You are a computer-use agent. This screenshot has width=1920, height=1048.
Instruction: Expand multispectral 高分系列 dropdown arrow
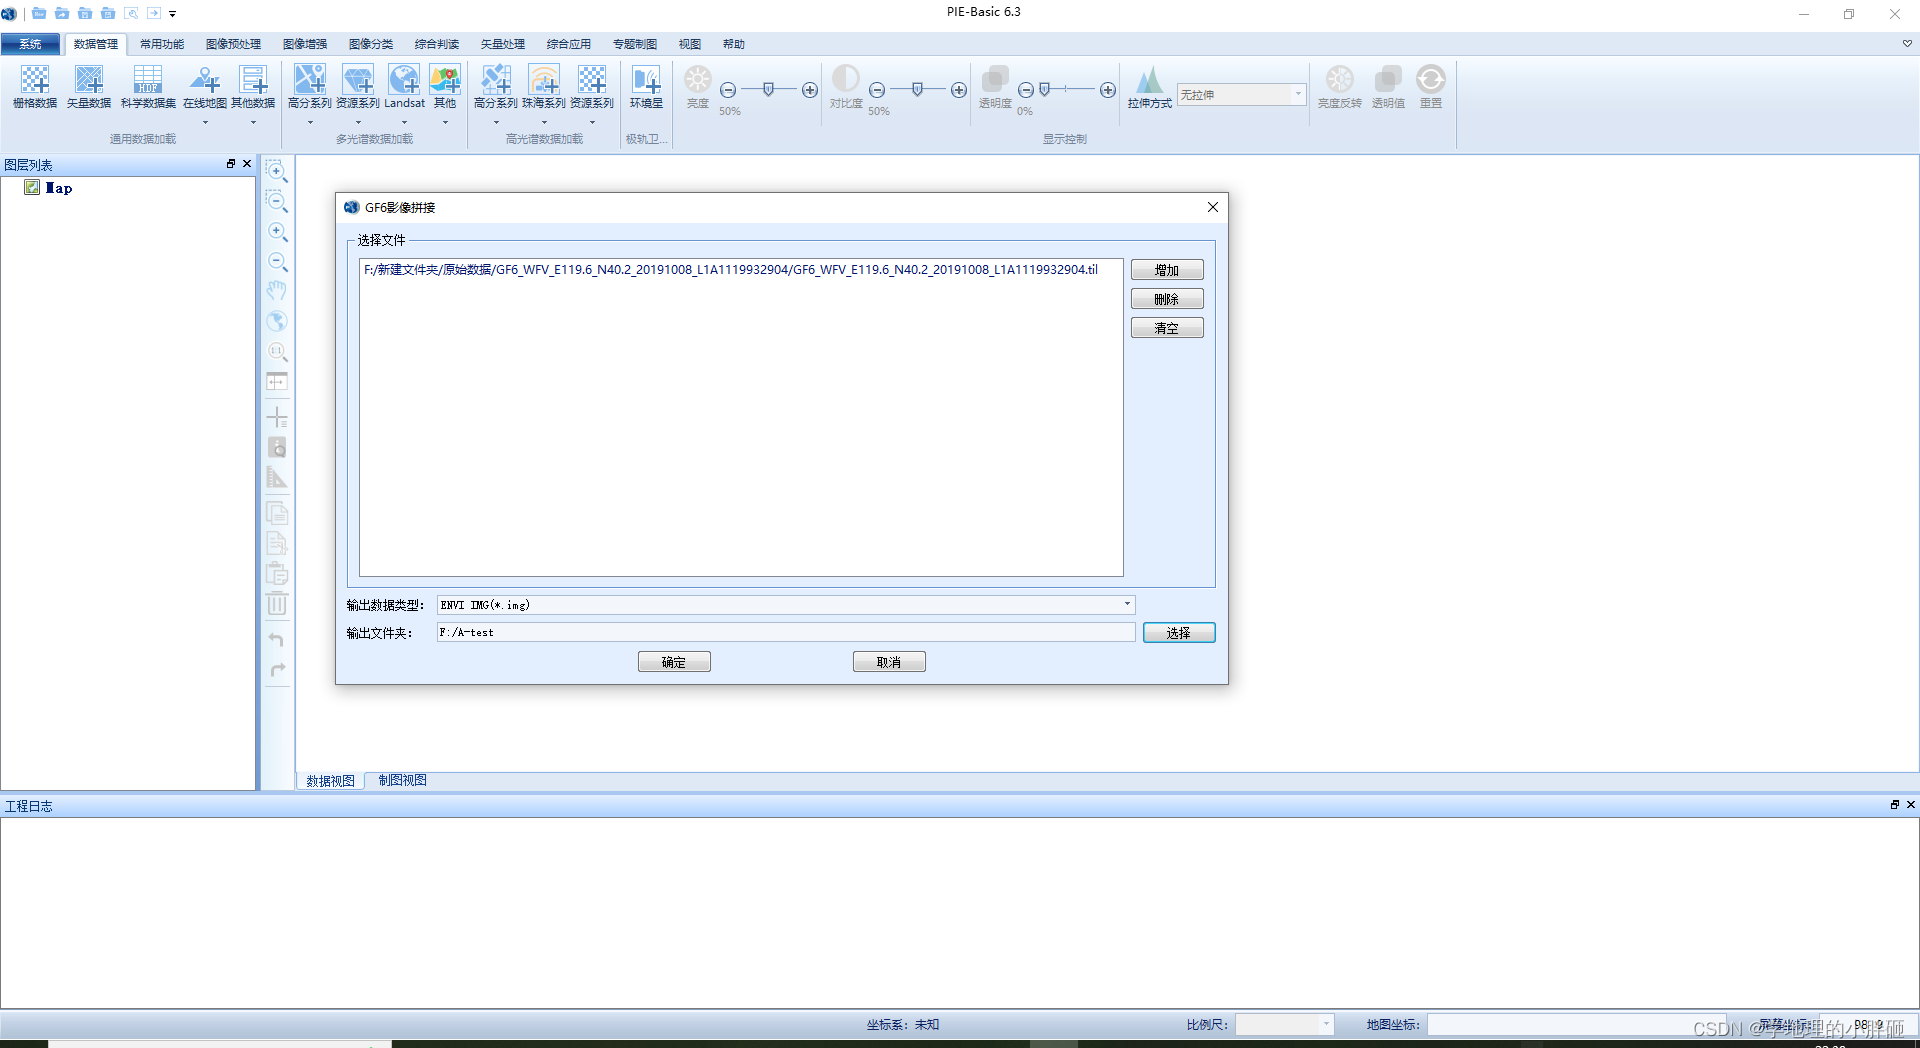[310, 122]
